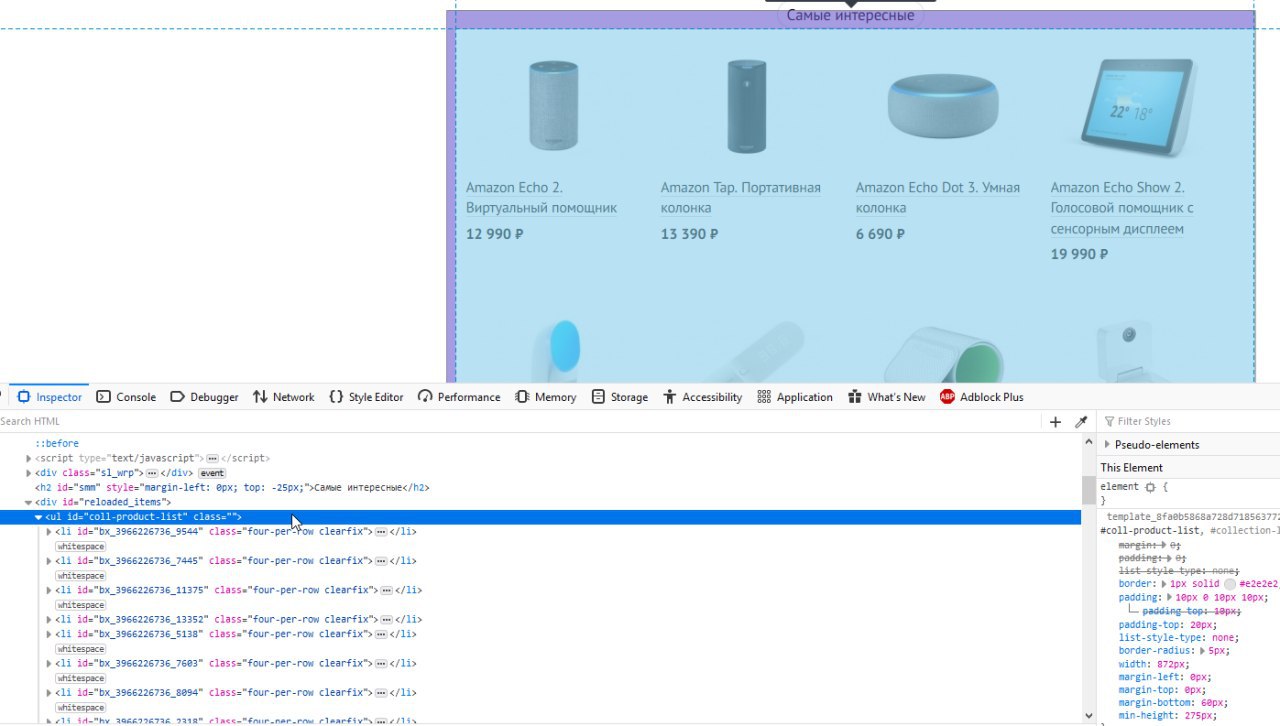1280x726 pixels.
Task: Open the Network tab
Action: [x=283, y=397]
